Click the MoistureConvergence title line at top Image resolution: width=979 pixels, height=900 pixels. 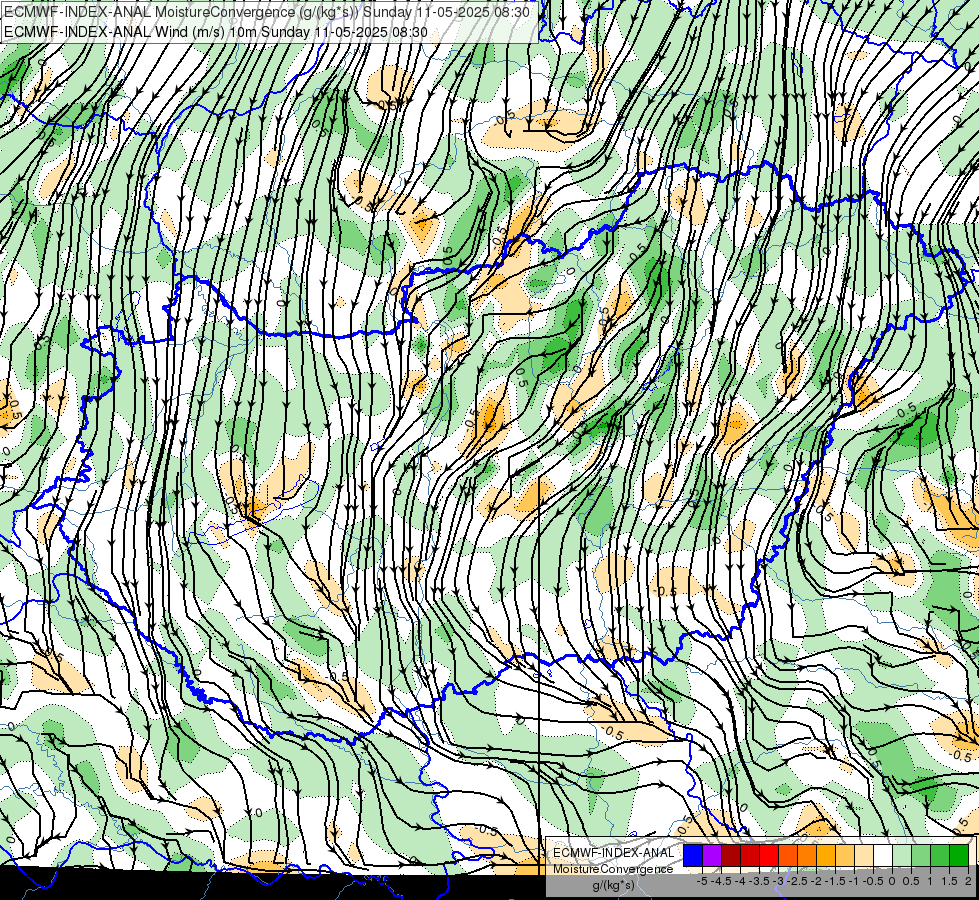coord(267,12)
